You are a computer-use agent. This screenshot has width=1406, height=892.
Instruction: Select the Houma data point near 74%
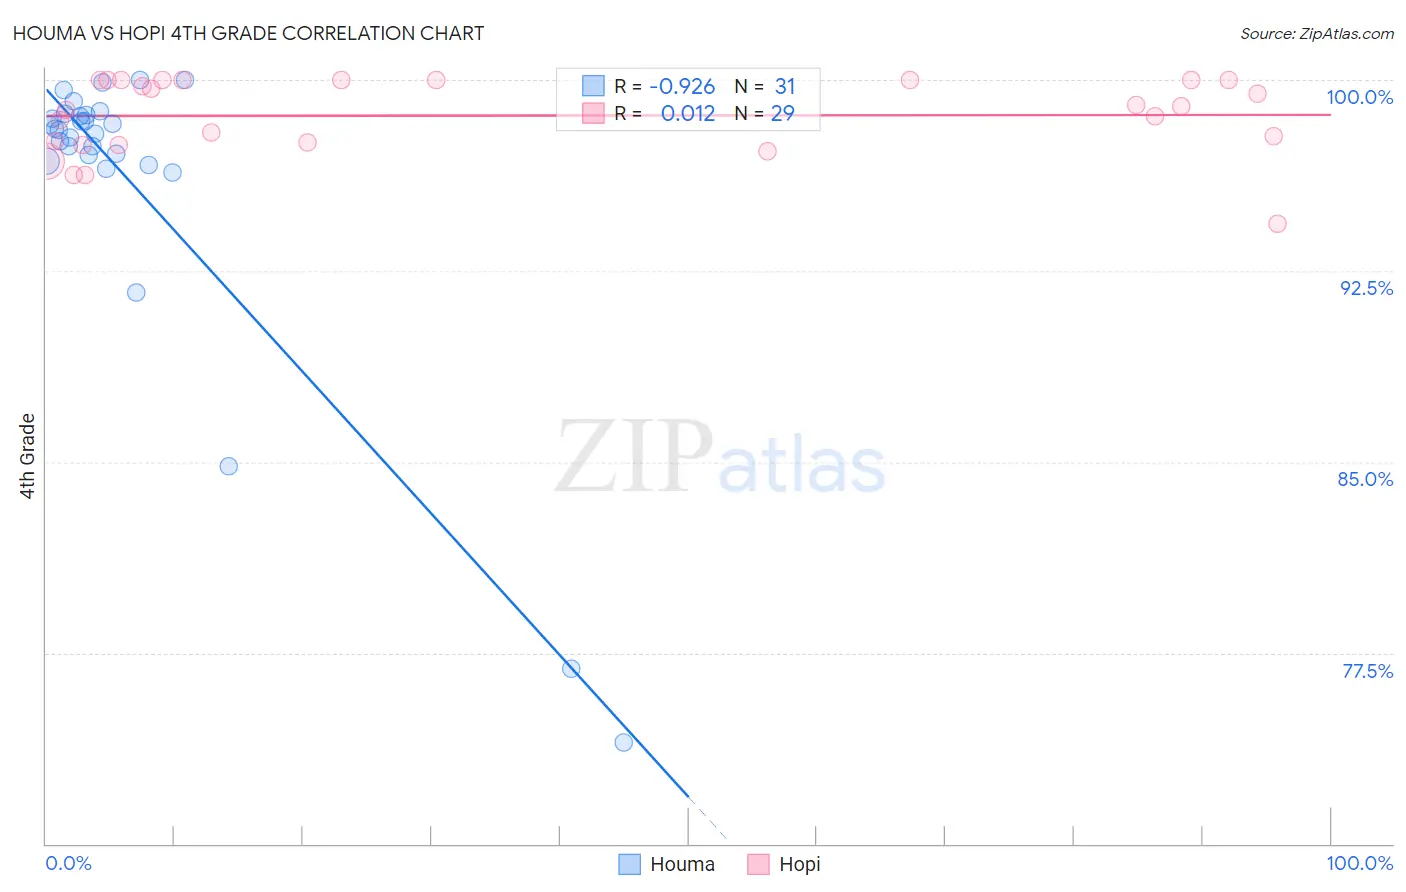point(624,742)
